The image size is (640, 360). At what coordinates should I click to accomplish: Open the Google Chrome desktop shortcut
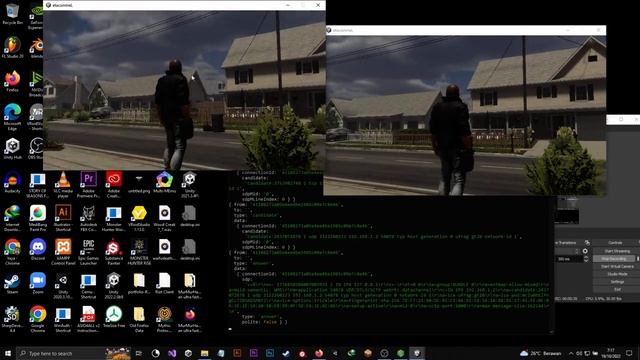tap(38, 319)
